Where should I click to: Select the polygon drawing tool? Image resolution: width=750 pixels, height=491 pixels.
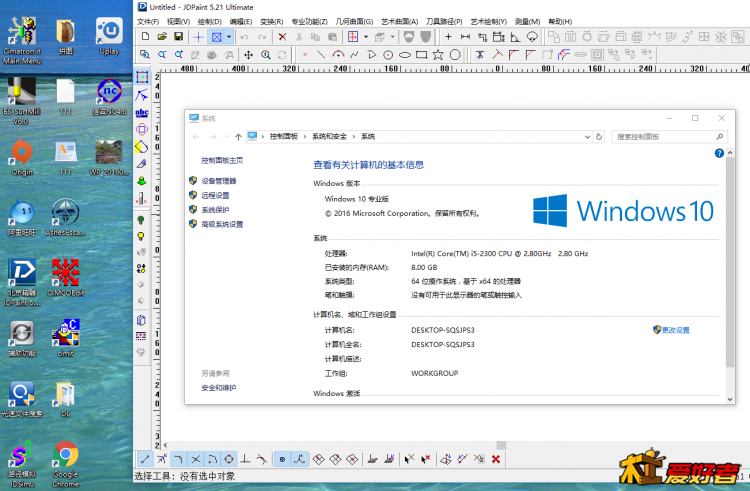[455, 55]
